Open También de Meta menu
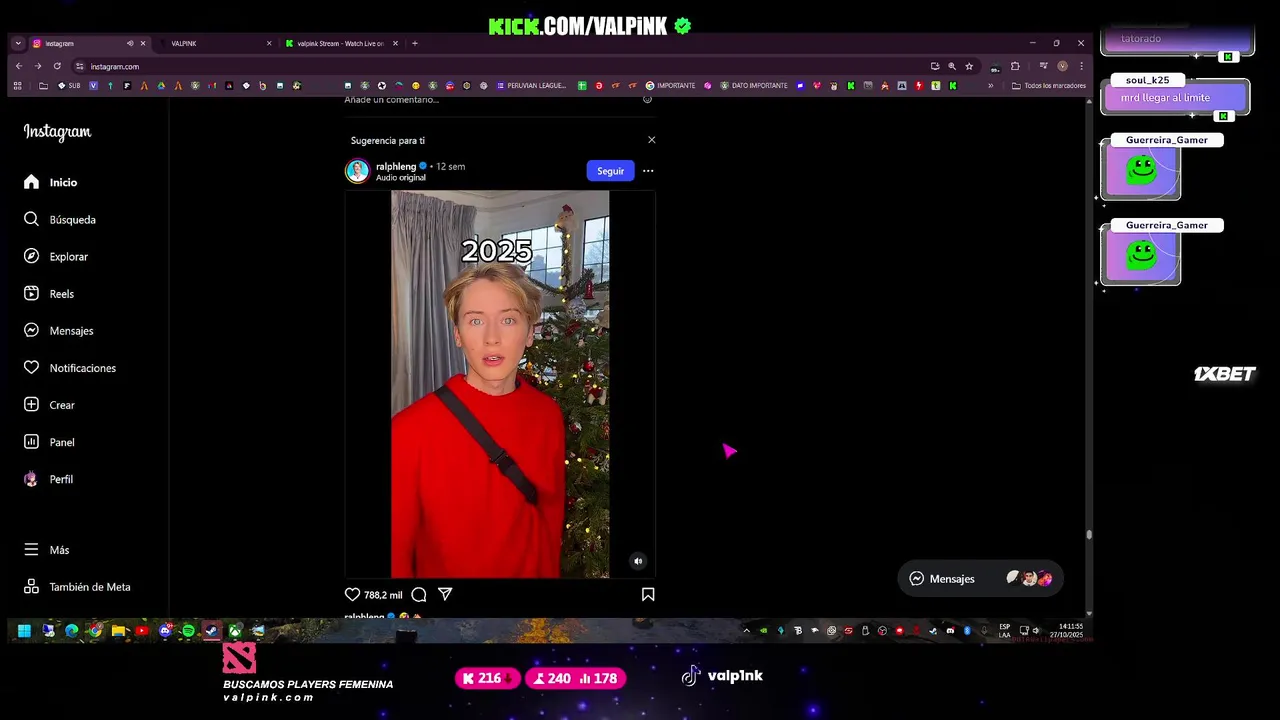Viewport: 1280px width, 720px height. 77,587
